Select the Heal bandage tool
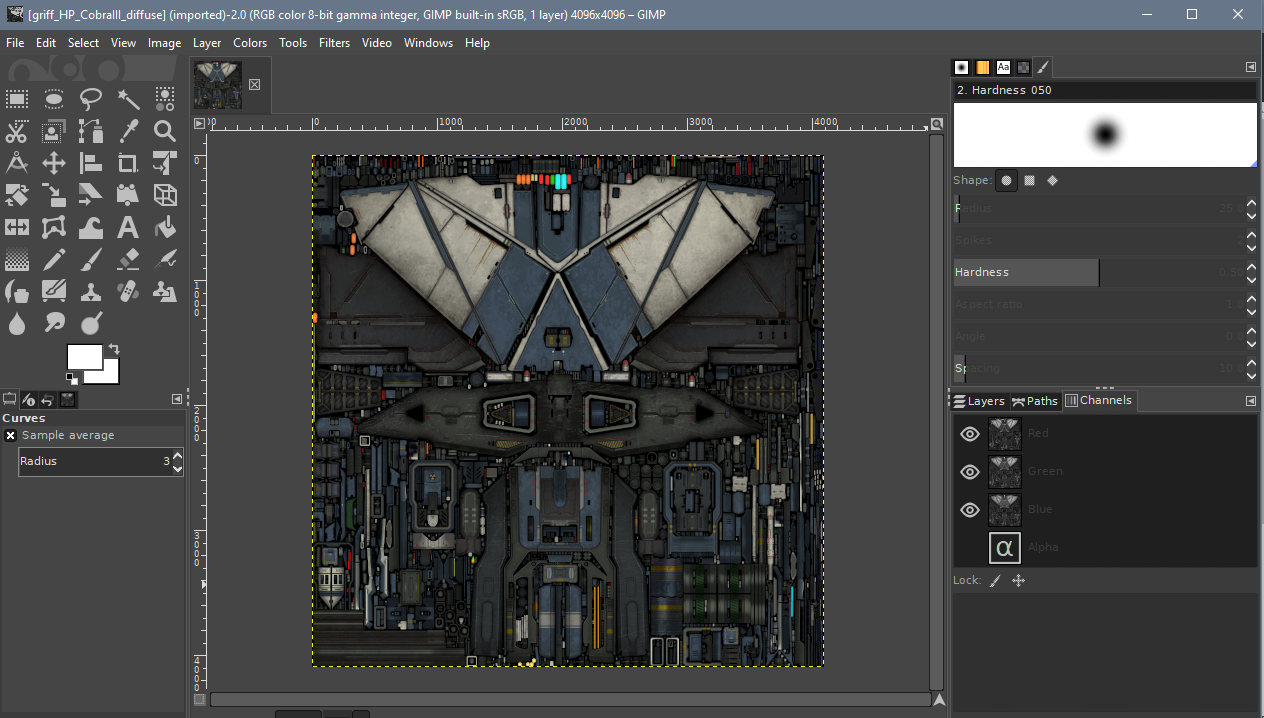The width and height of the screenshot is (1264, 718). (128, 292)
